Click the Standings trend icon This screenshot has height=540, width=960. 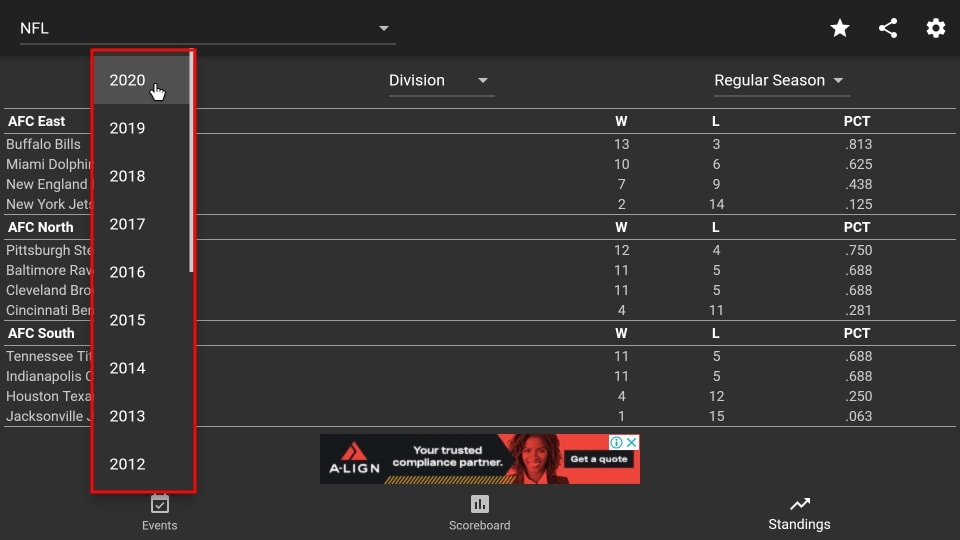tap(800, 504)
